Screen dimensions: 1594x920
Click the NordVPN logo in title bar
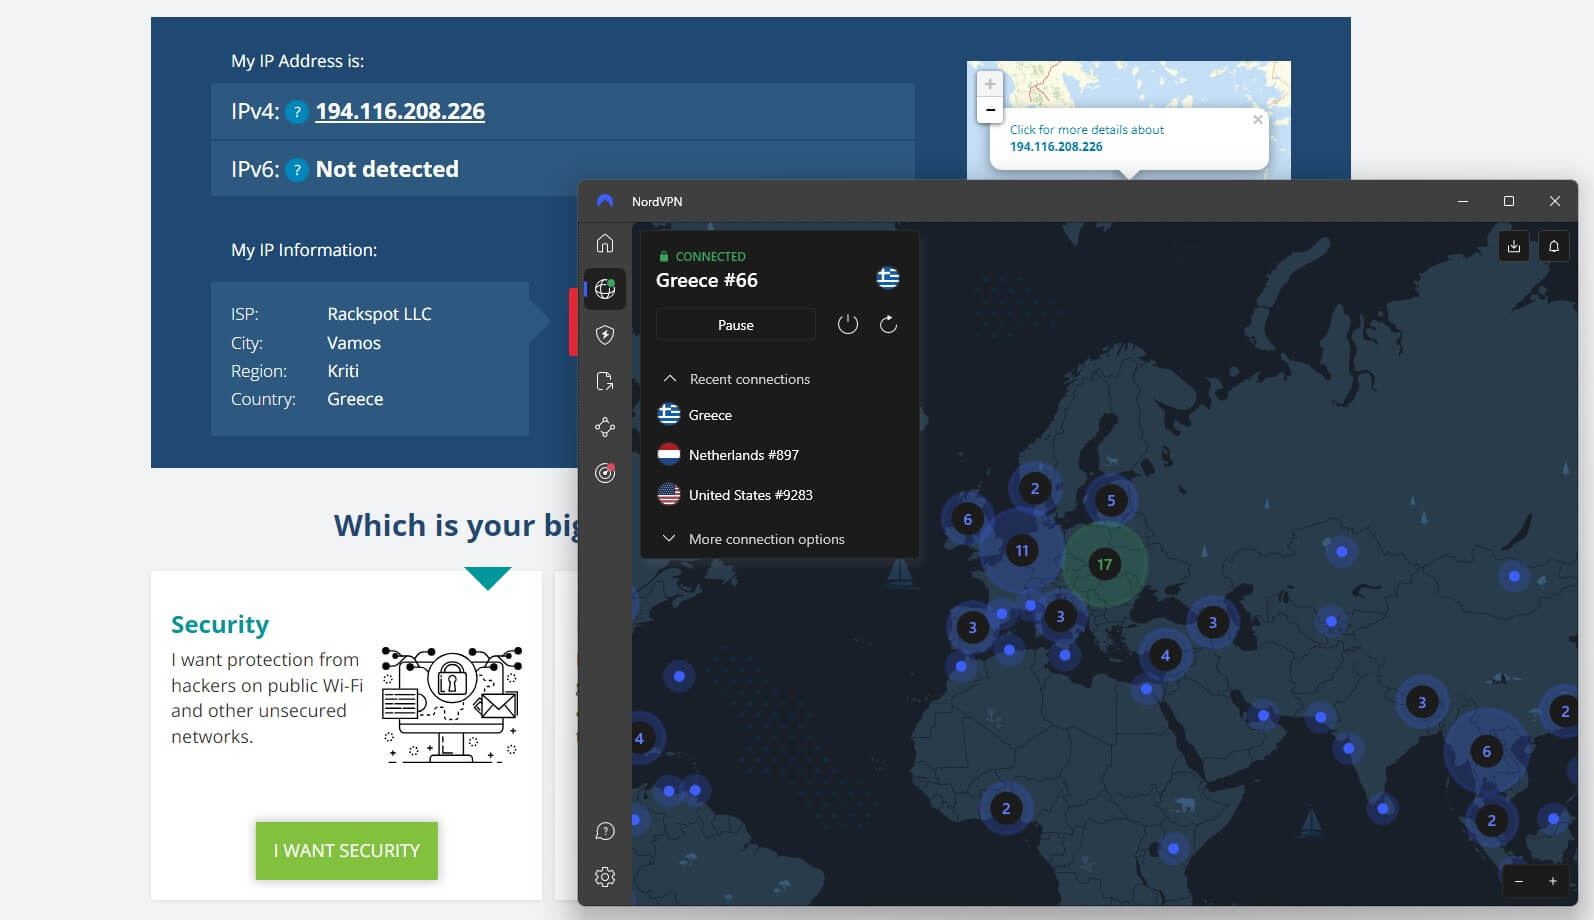click(605, 201)
